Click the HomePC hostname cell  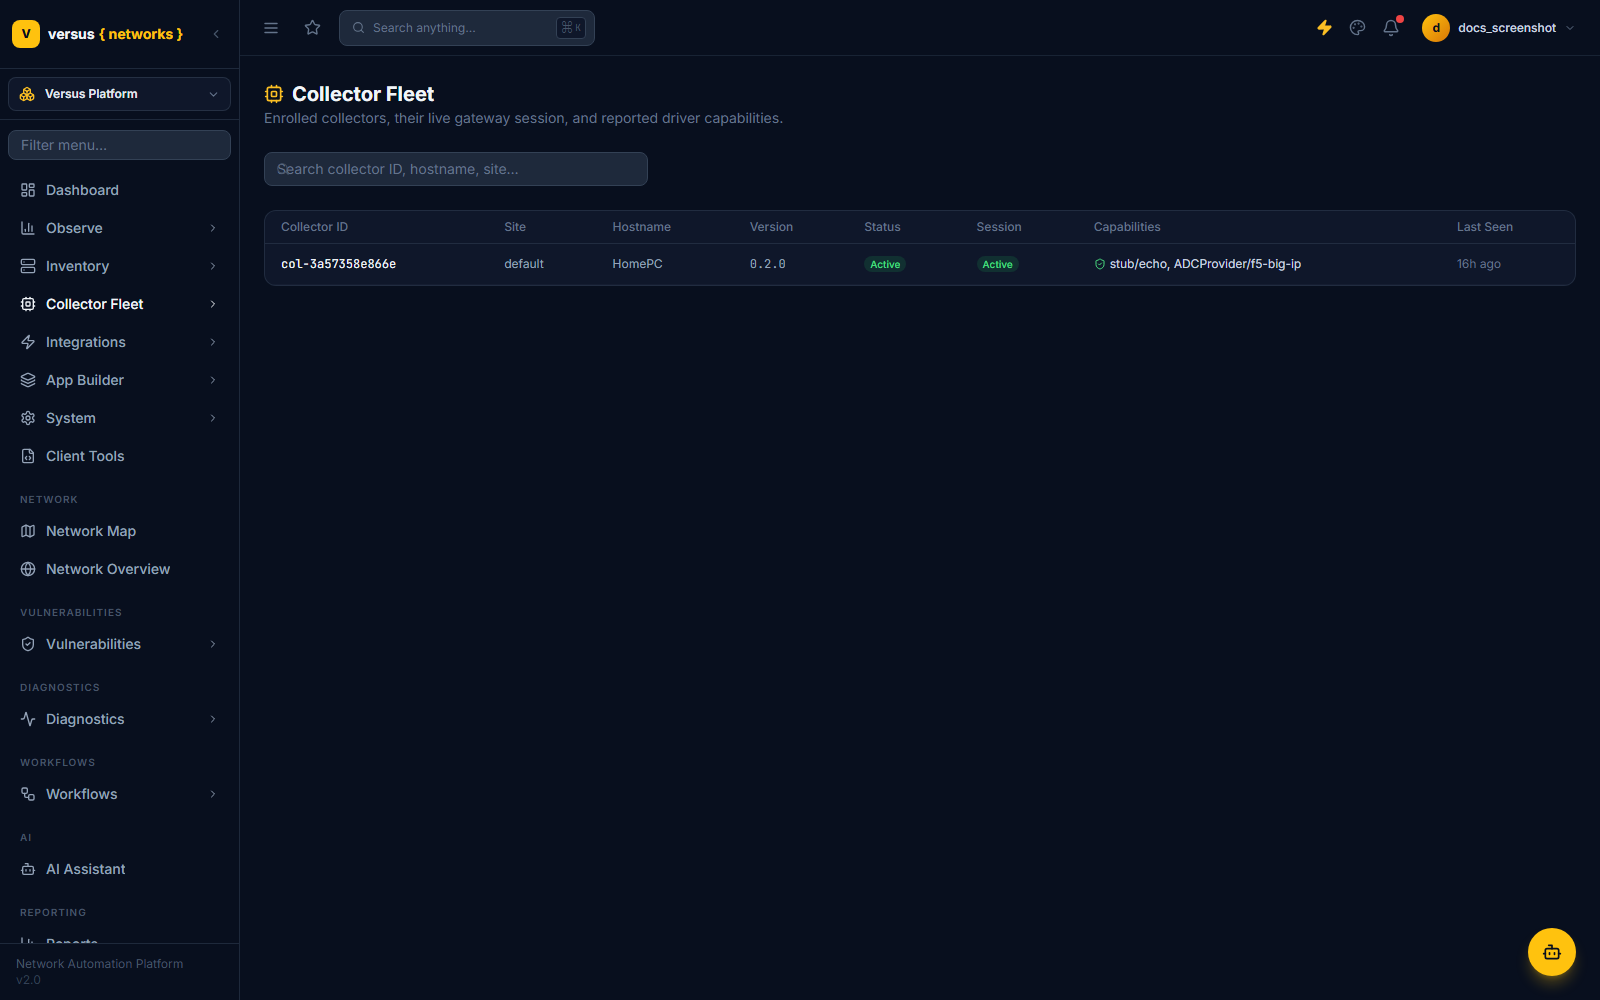637,264
